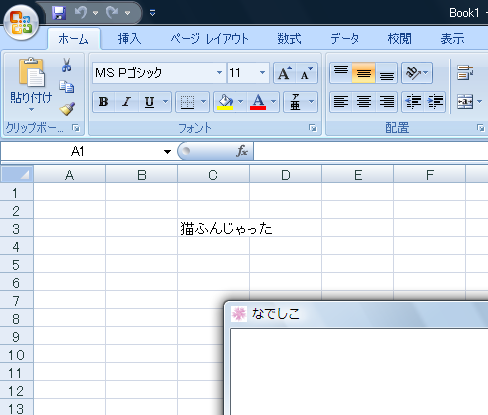Open Insert Function fx button

(242, 151)
